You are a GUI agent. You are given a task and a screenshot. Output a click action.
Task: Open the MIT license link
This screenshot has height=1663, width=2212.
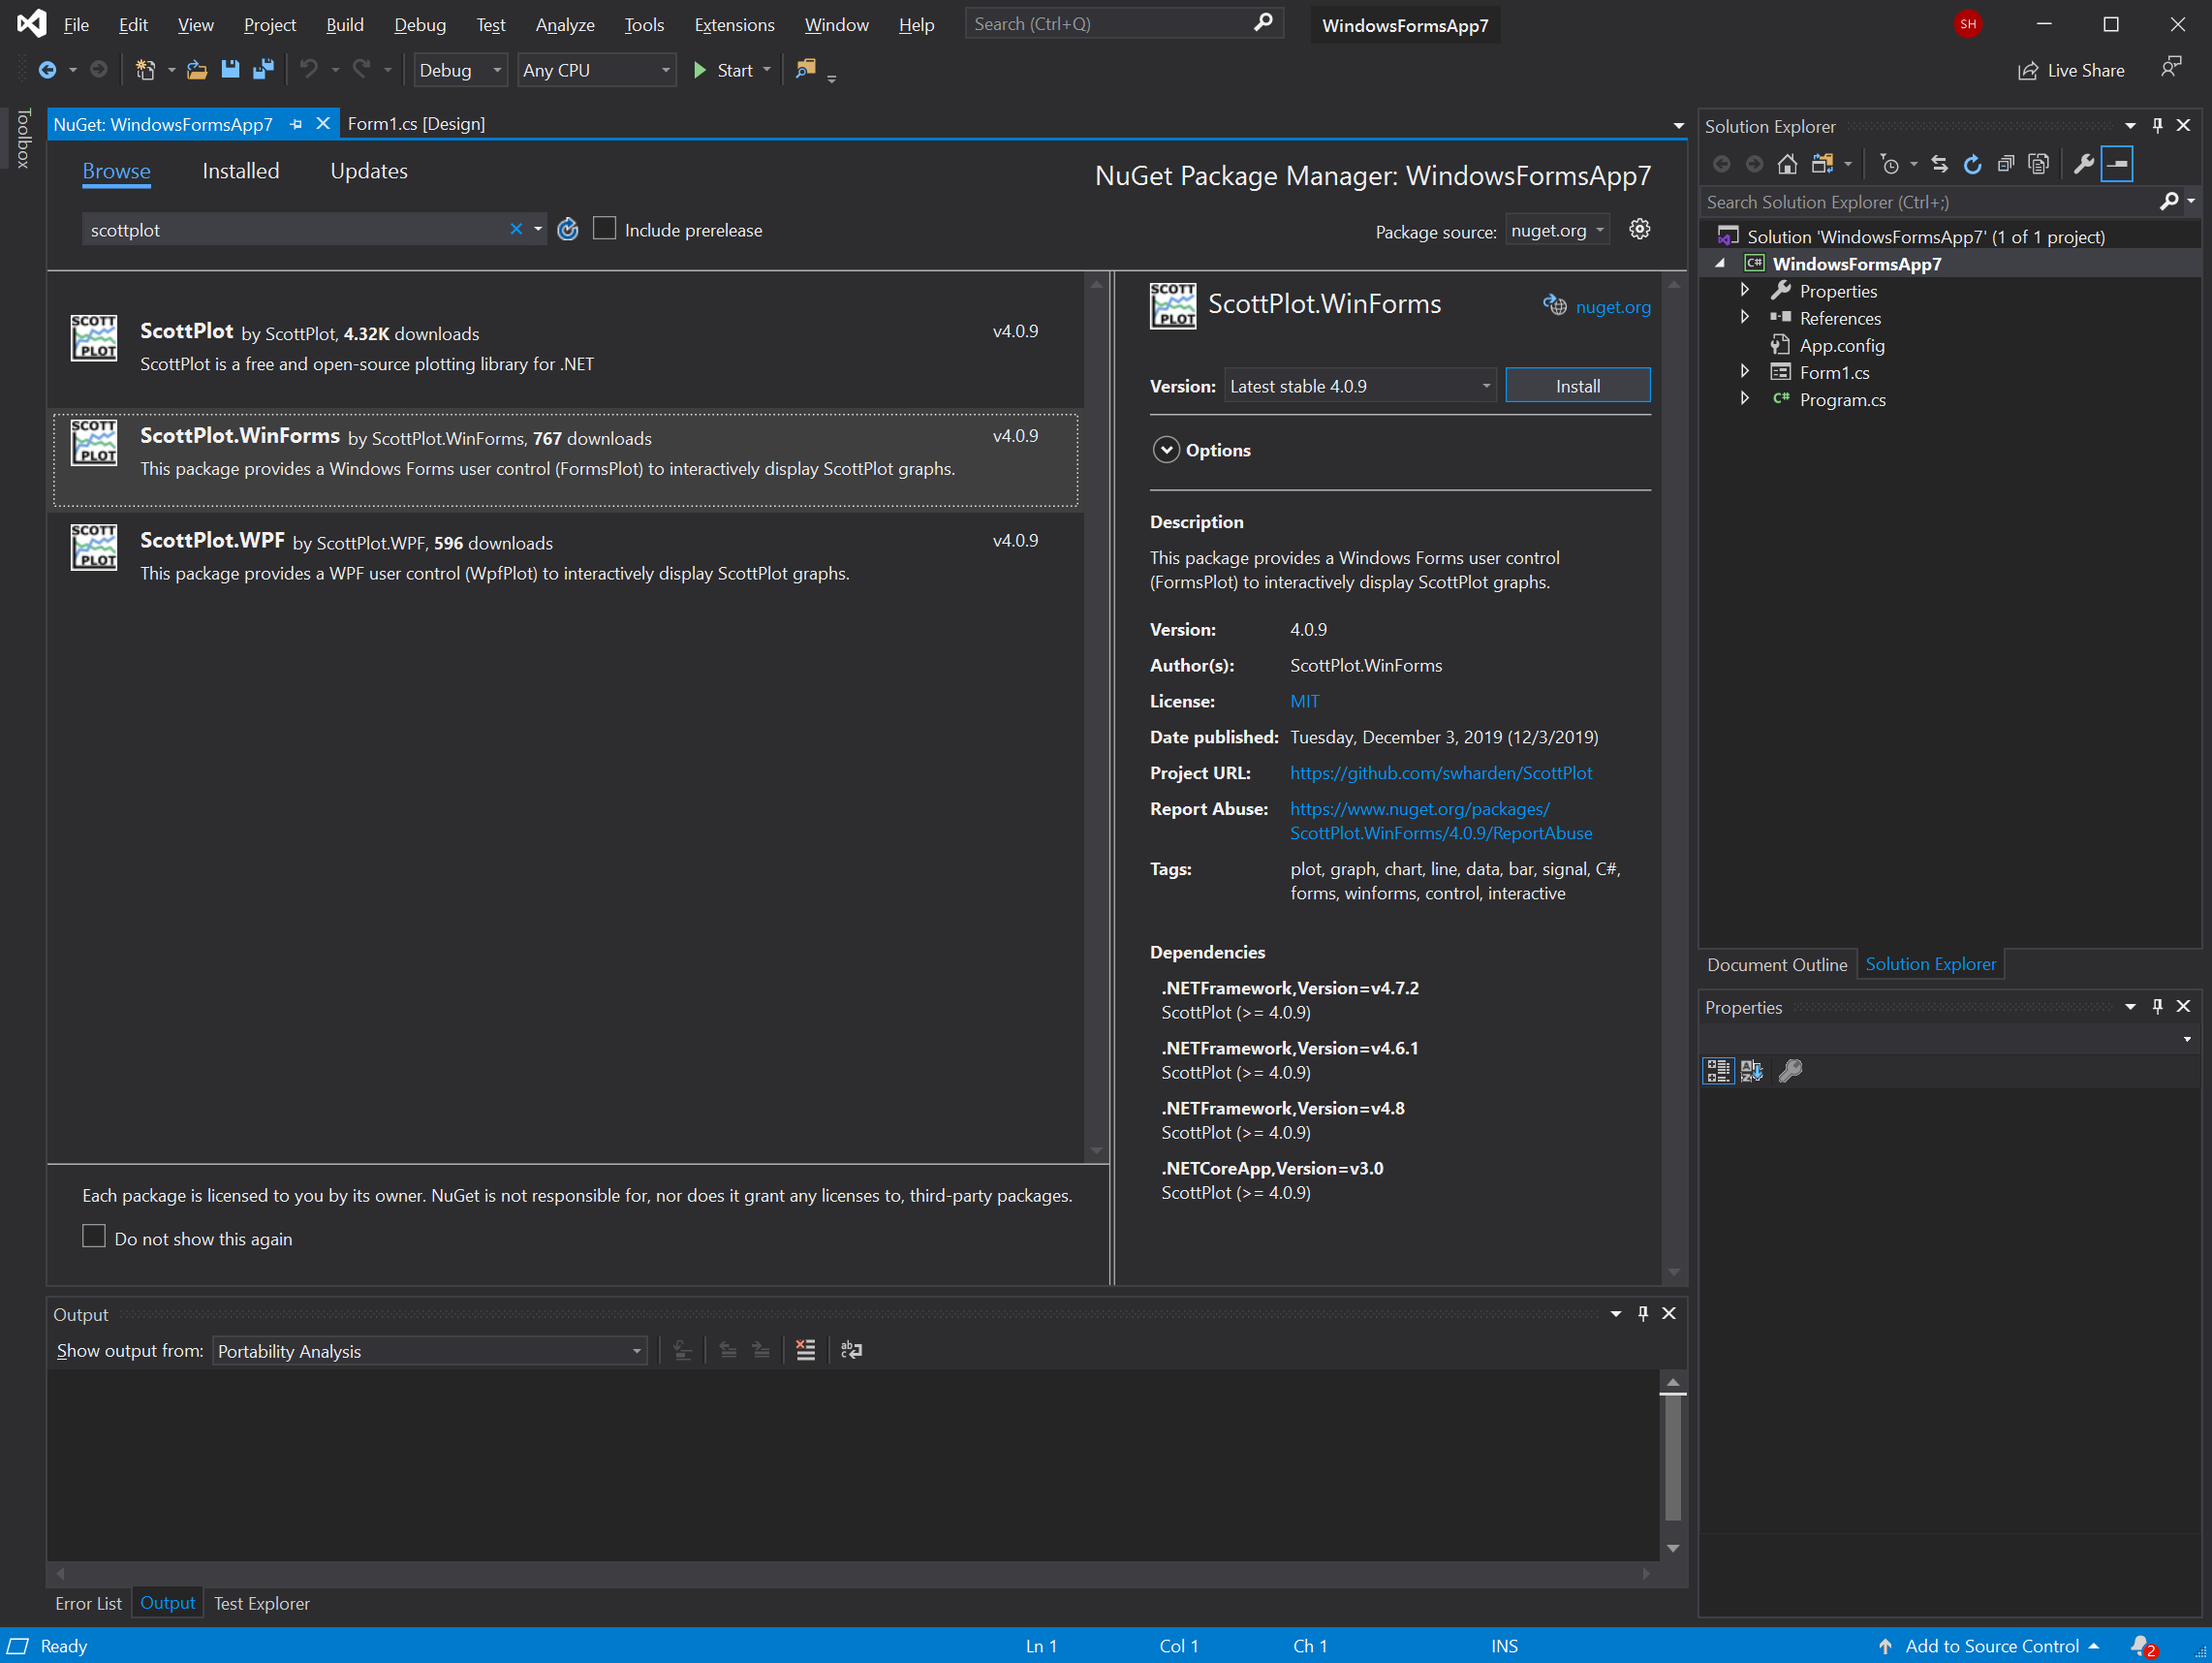pyautogui.click(x=1304, y=701)
